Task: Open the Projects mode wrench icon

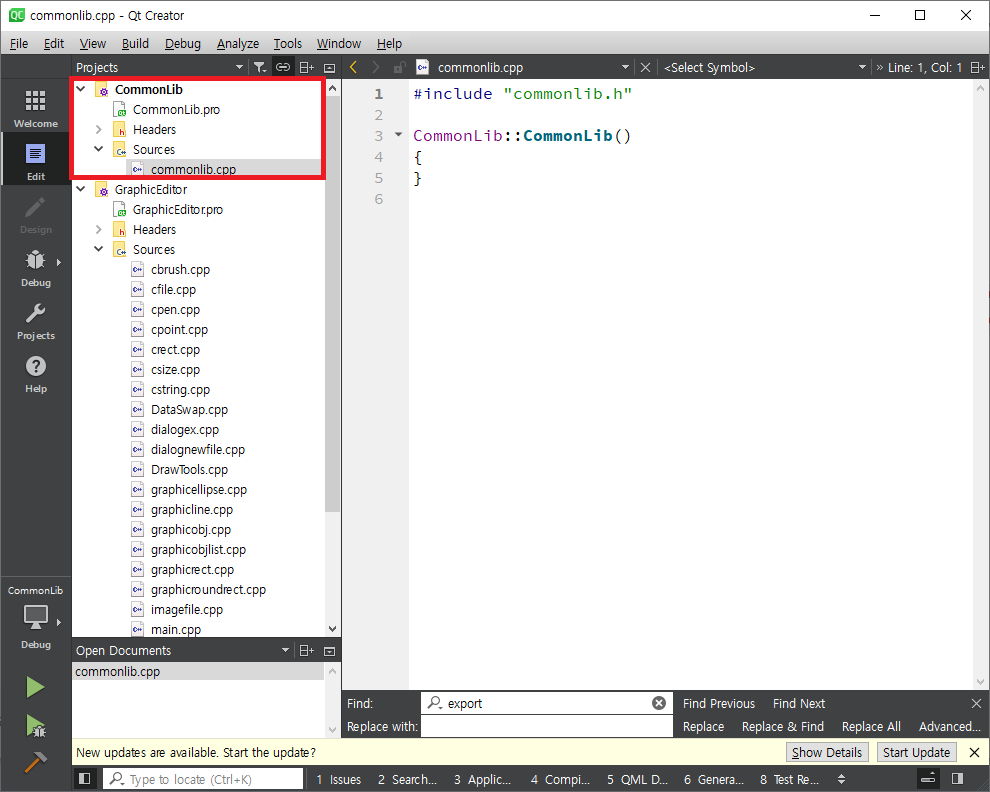Action: coord(35,321)
